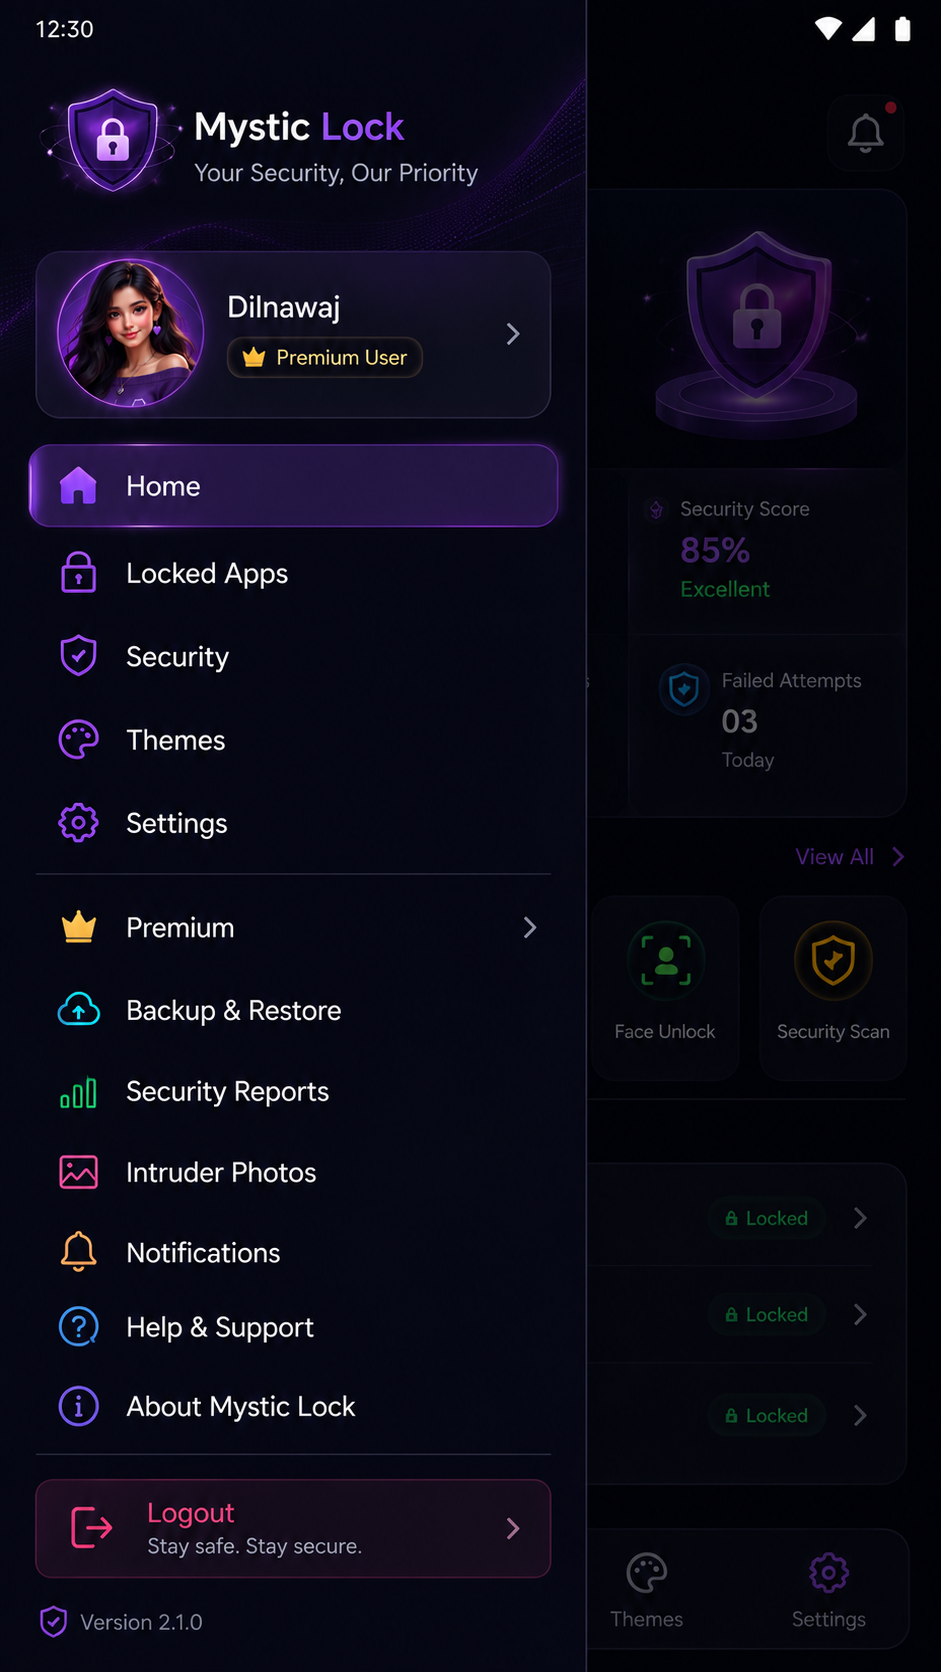The width and height of the screenshot is (941, 1672).
Task: Click the shield icon beside Version 2.1.0
Action: [x=53, y=1622]
